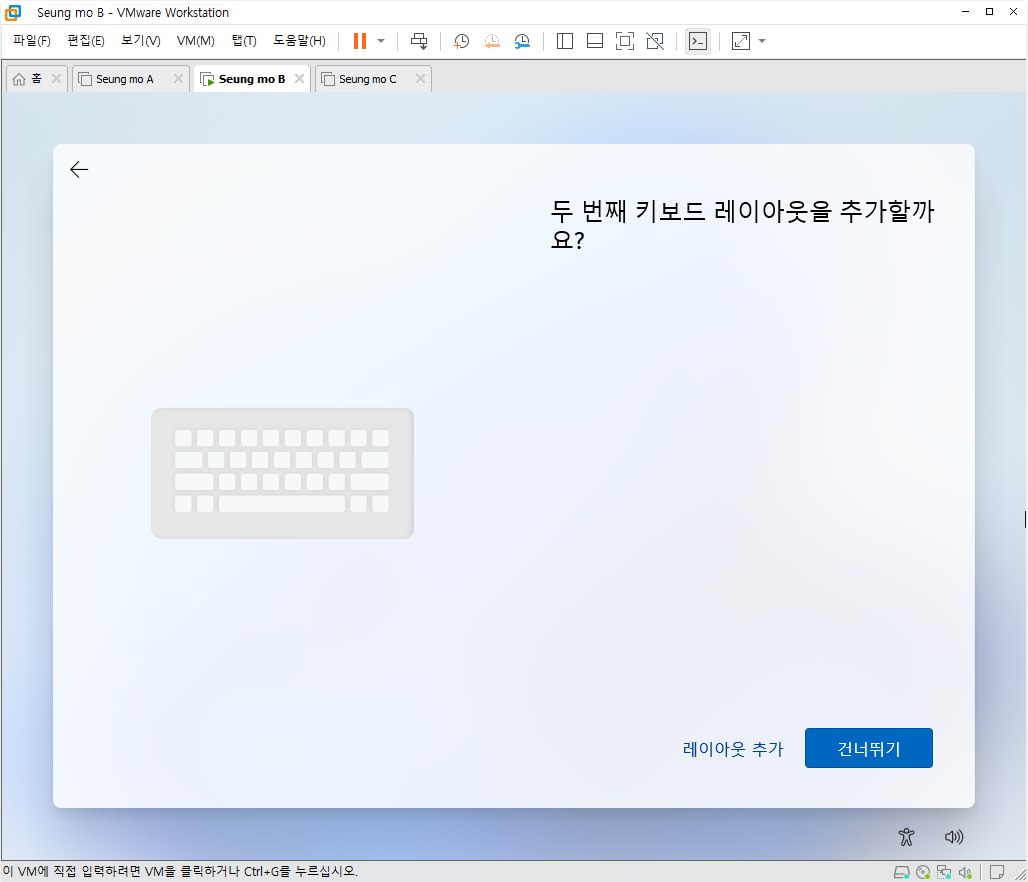The width and height of the screenshot is (1028, 882).
Task: Expand stretch display dropdown arrow
Action: (x=762, y=41)
